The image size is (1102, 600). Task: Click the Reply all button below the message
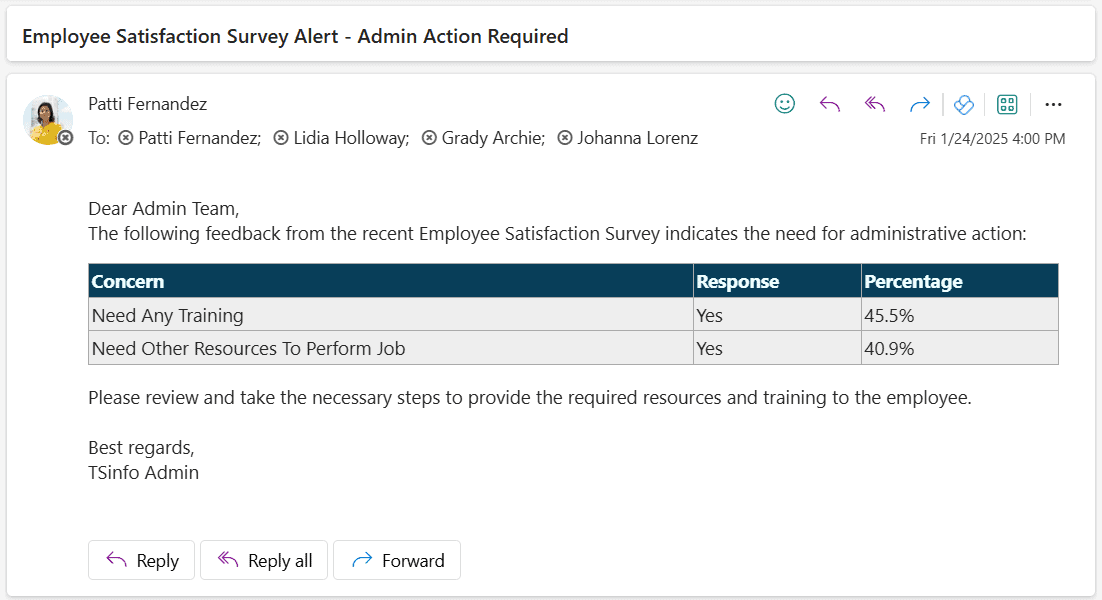(x=263, y=560)
